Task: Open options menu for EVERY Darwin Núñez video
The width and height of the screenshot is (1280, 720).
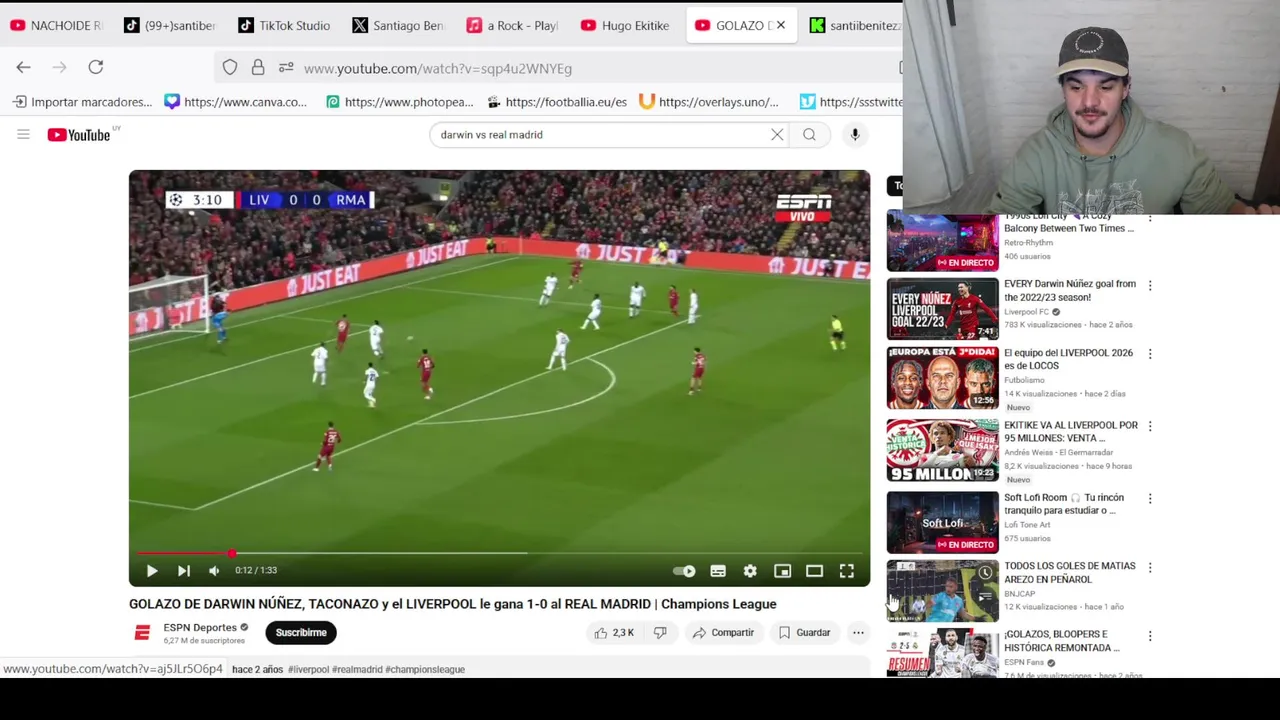Action: click(1150, 285)
